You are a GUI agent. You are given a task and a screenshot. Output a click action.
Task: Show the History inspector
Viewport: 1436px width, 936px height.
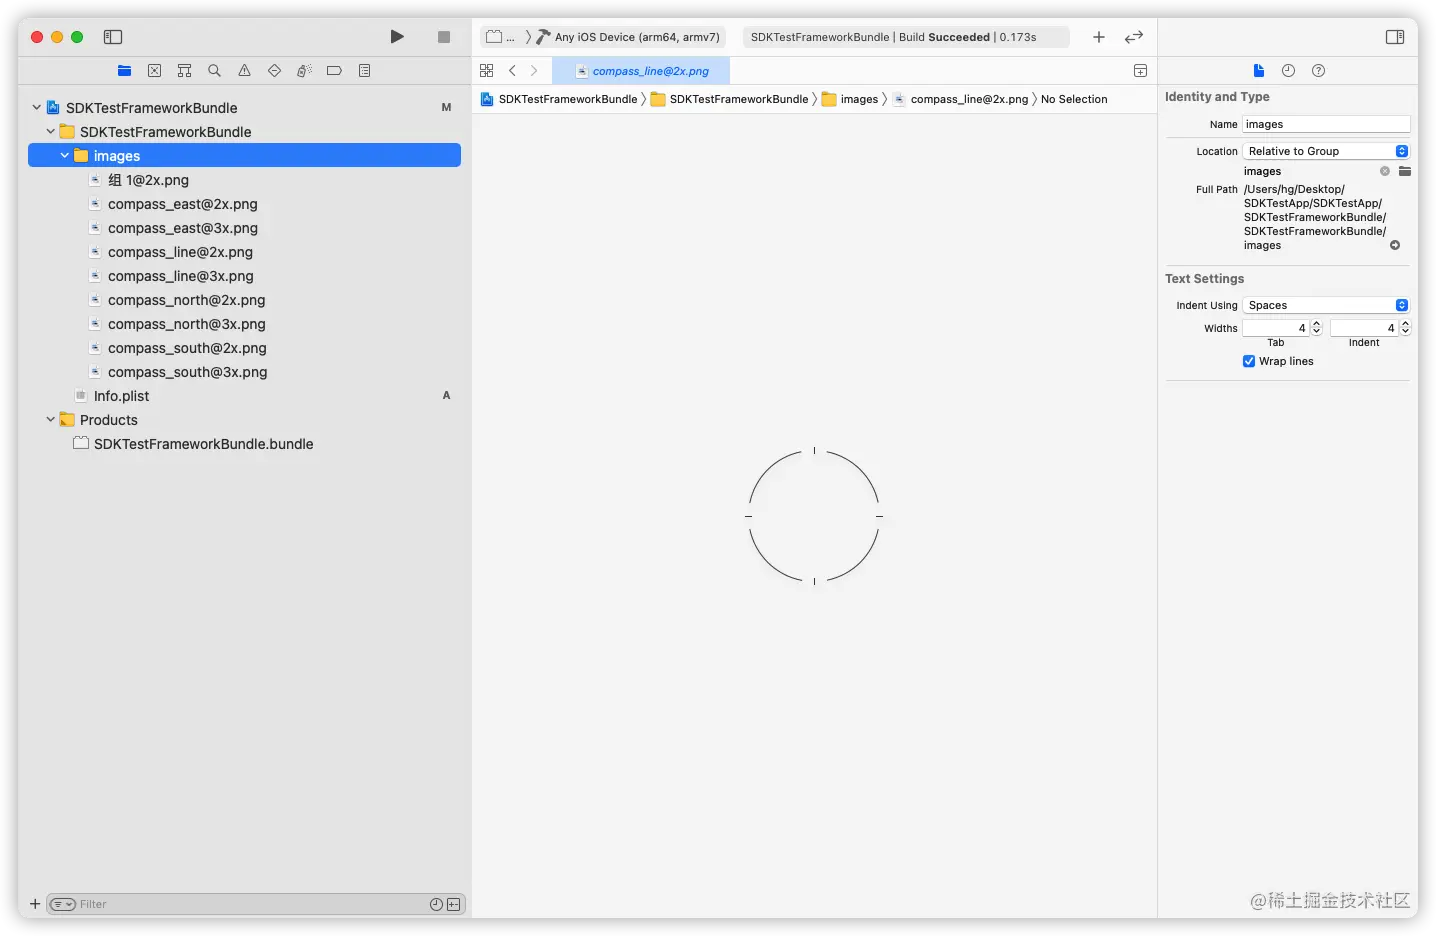1288,71
